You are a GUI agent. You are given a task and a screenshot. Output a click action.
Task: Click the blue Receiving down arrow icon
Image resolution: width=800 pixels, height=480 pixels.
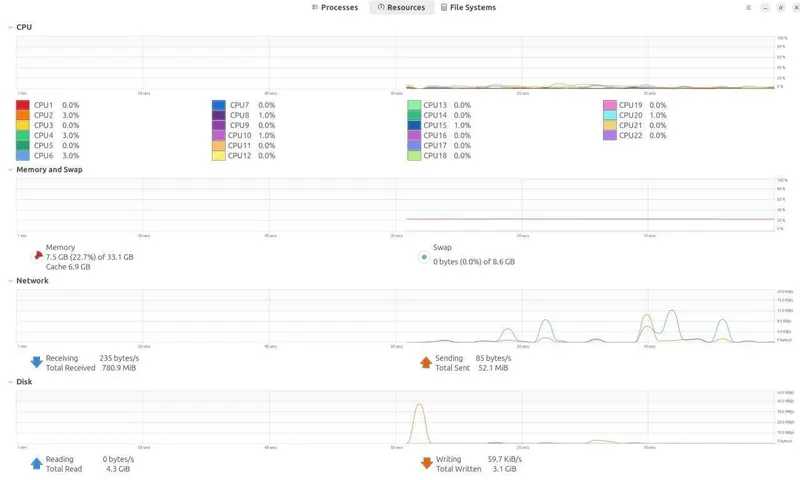click(37, 363)
